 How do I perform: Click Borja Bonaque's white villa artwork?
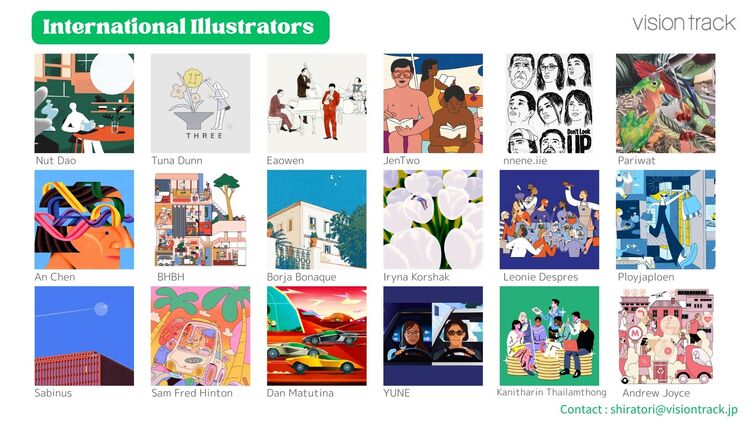coord(317,220)
